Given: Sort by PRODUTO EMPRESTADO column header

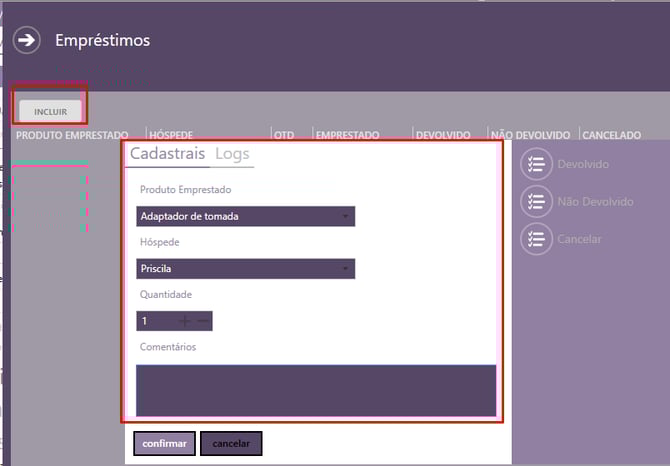Looking at the screenshot, I should 72,134.
